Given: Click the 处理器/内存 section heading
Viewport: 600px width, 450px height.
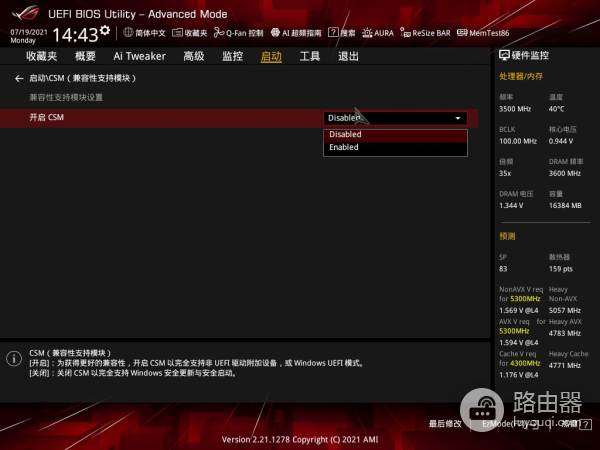Looking at the screenshot, I should pos(521,77).
